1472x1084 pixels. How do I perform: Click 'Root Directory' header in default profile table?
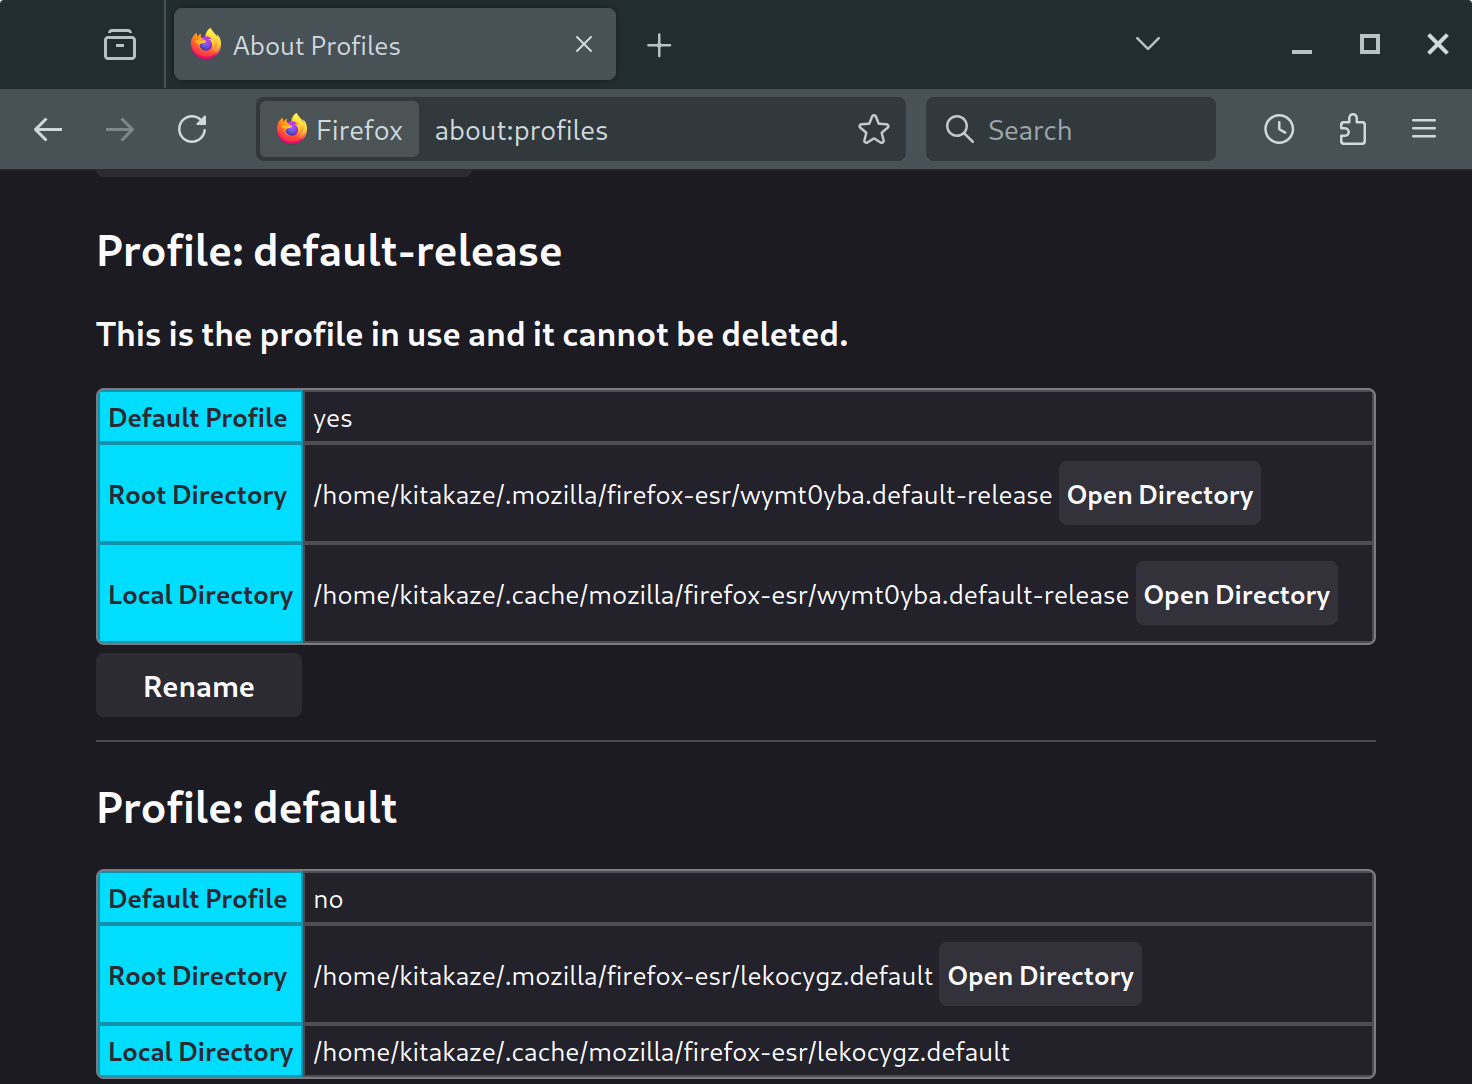click(x=200, y=975)
